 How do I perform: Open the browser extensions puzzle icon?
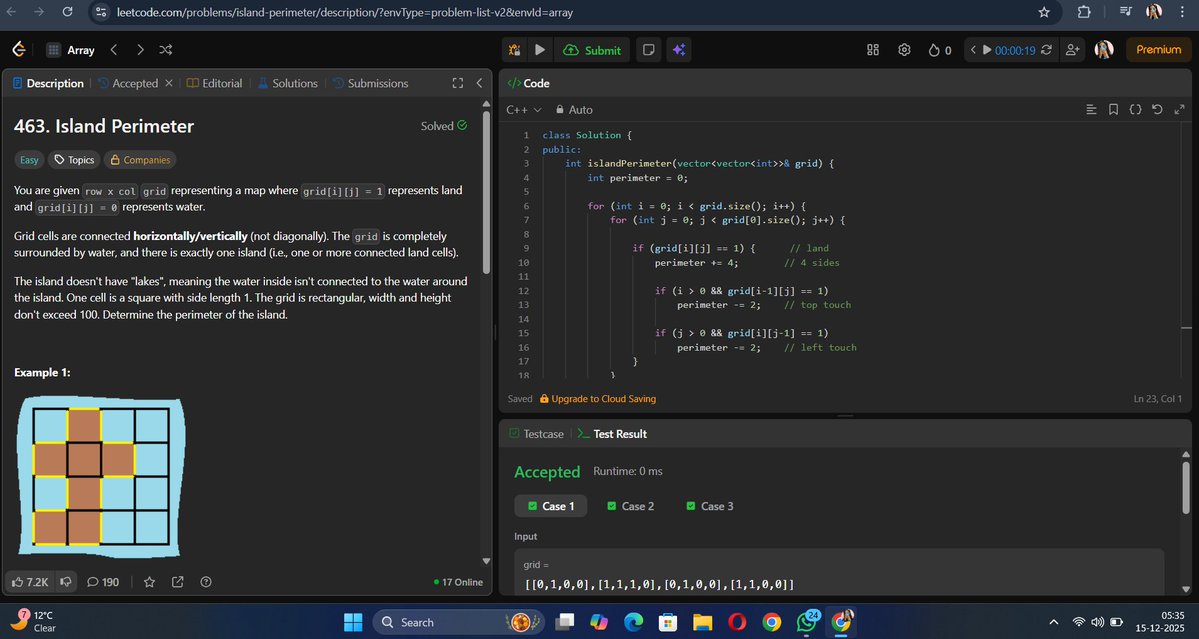click(1084, 12)
